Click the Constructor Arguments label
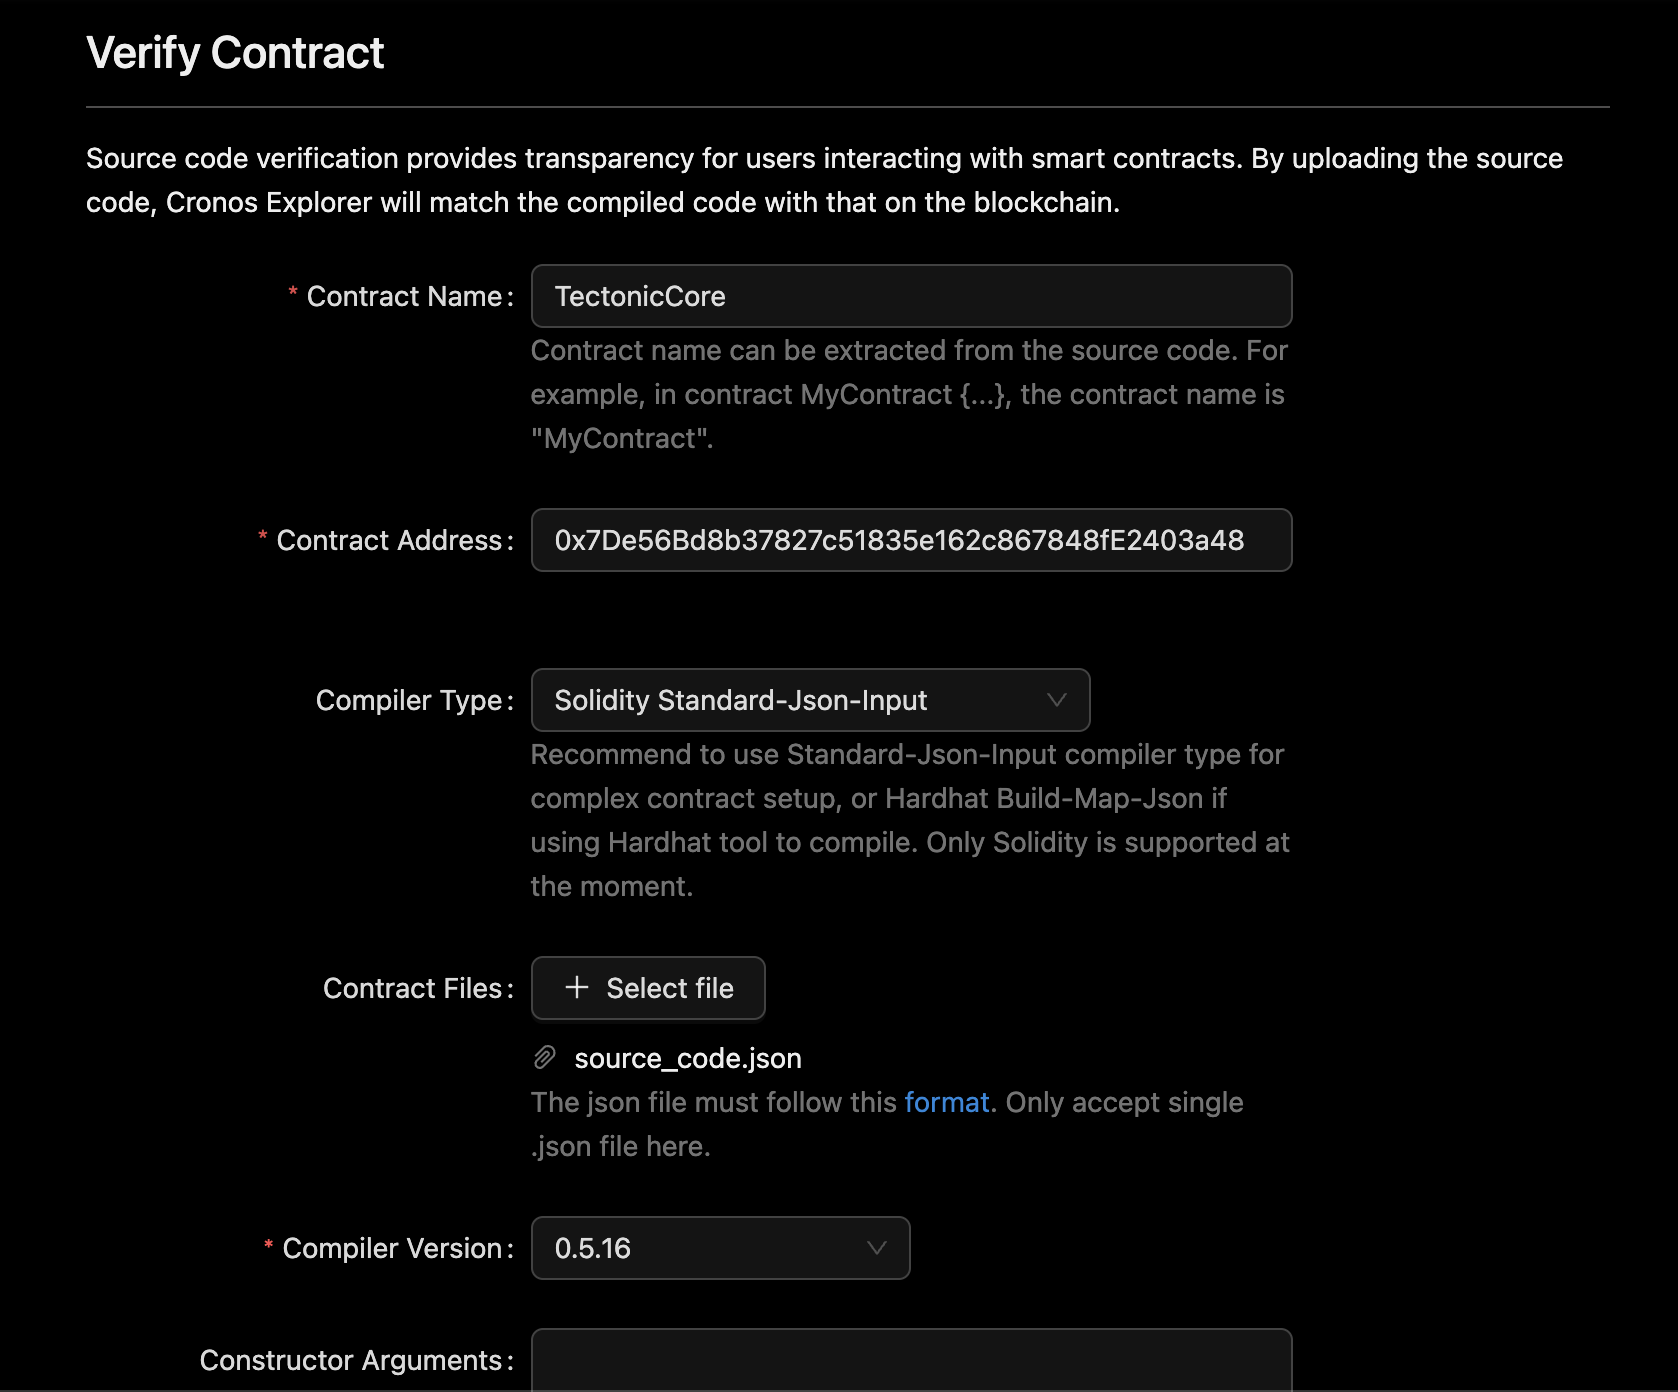This screenshot has width=1678, height=1392. 351,1360
